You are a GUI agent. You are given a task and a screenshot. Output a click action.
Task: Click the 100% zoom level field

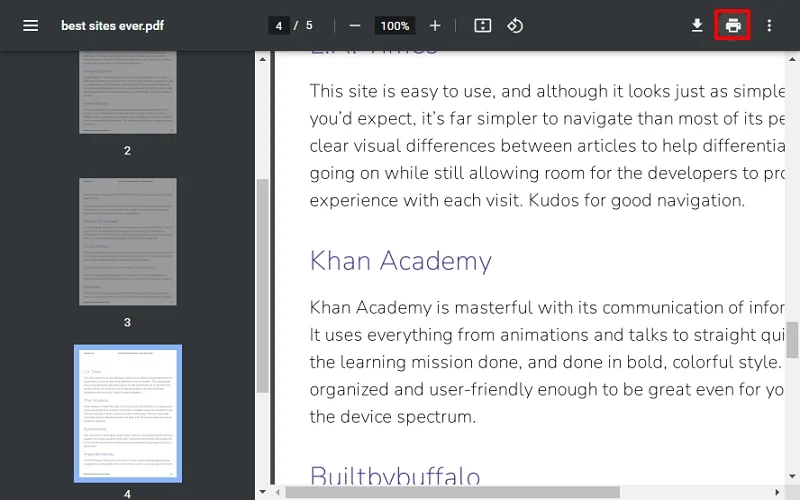point(395,25)
